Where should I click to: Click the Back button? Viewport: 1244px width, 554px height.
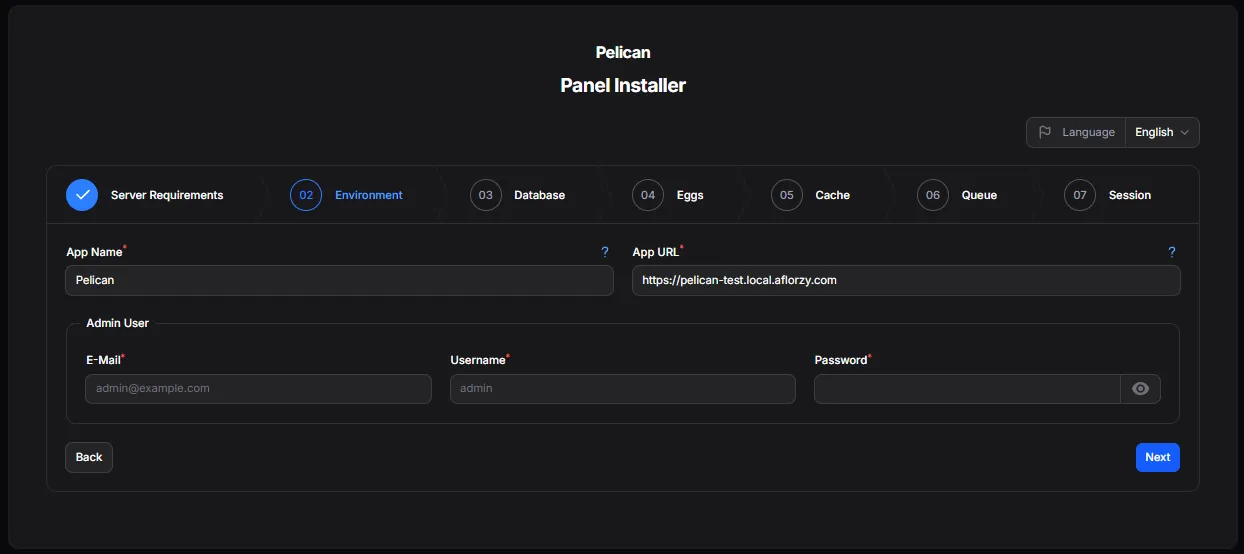[89, 457]
